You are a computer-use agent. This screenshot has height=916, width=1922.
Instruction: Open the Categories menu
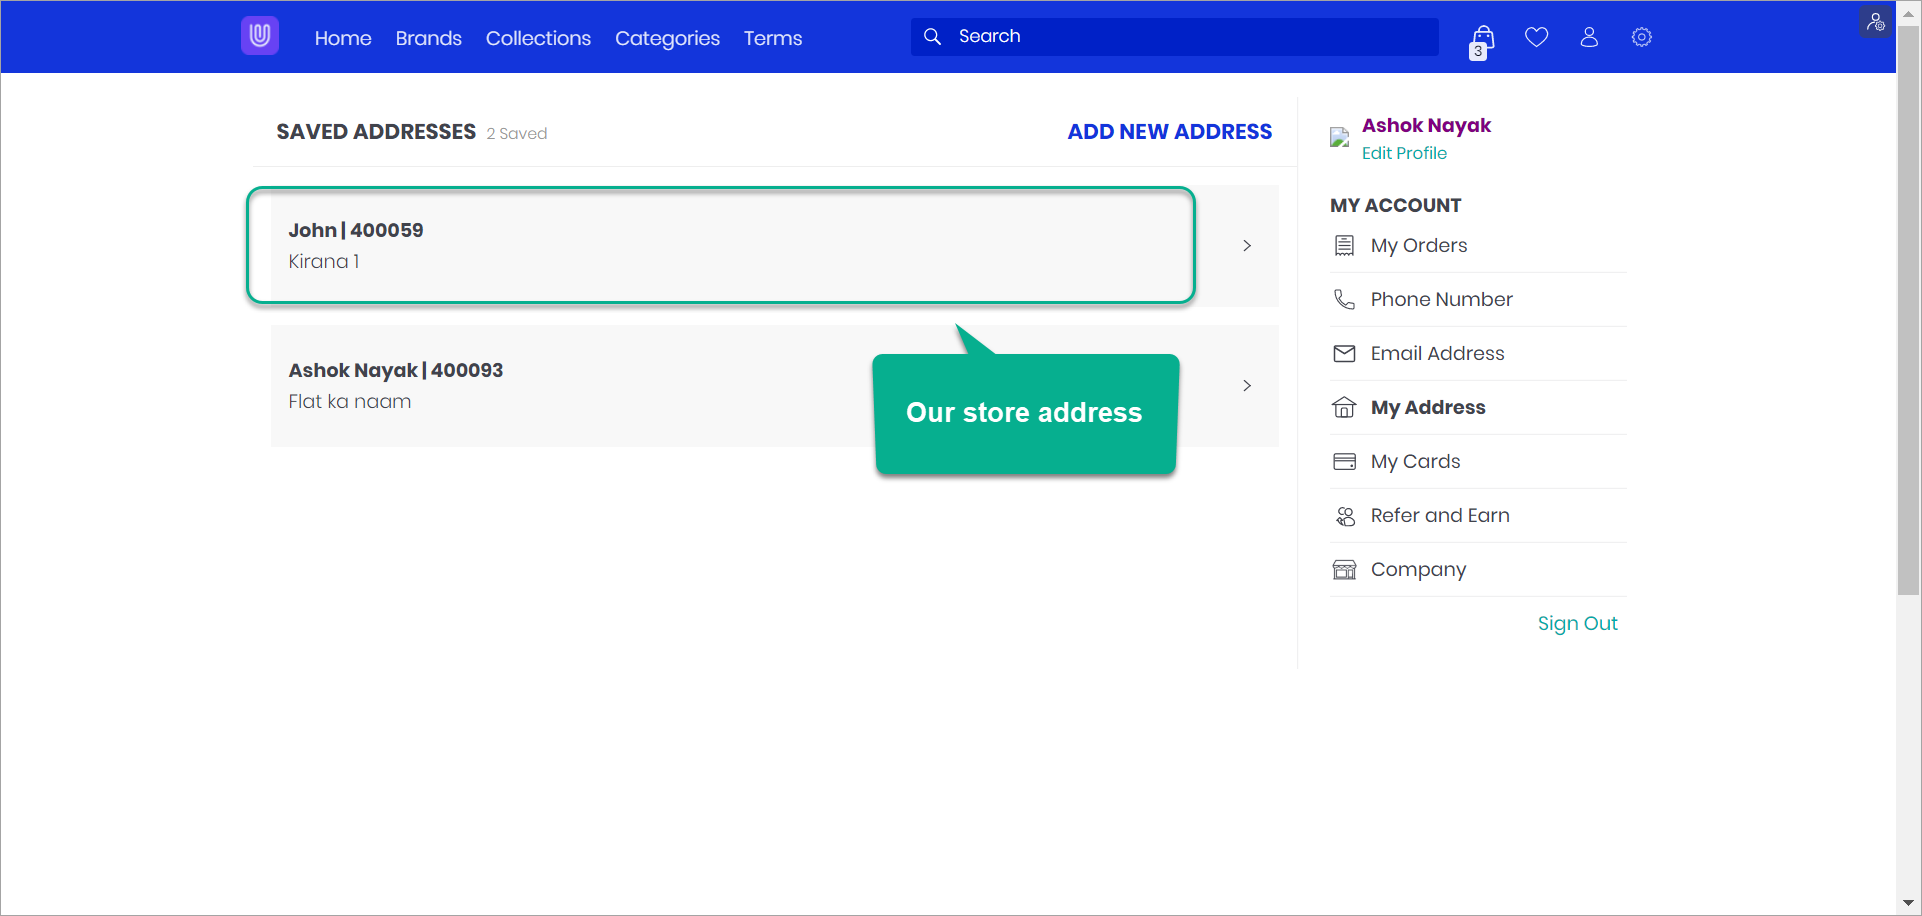point(667,38)
